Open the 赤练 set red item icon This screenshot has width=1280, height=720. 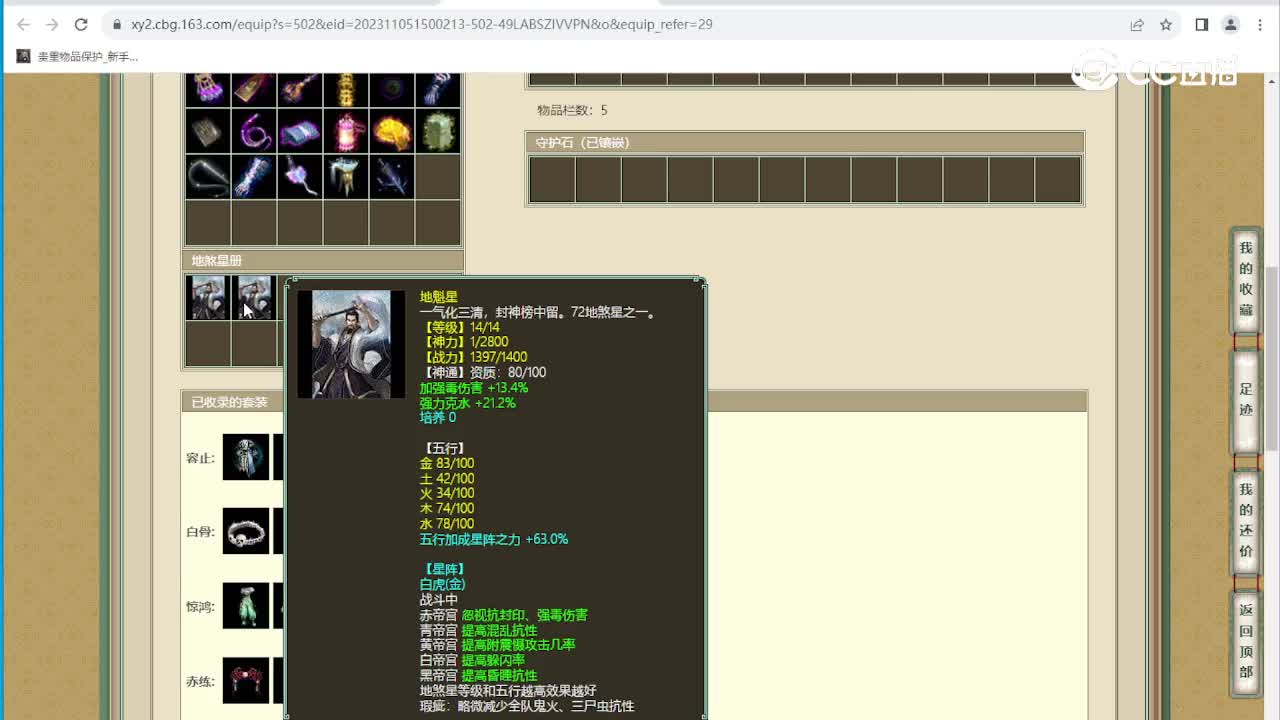[246, 680]
